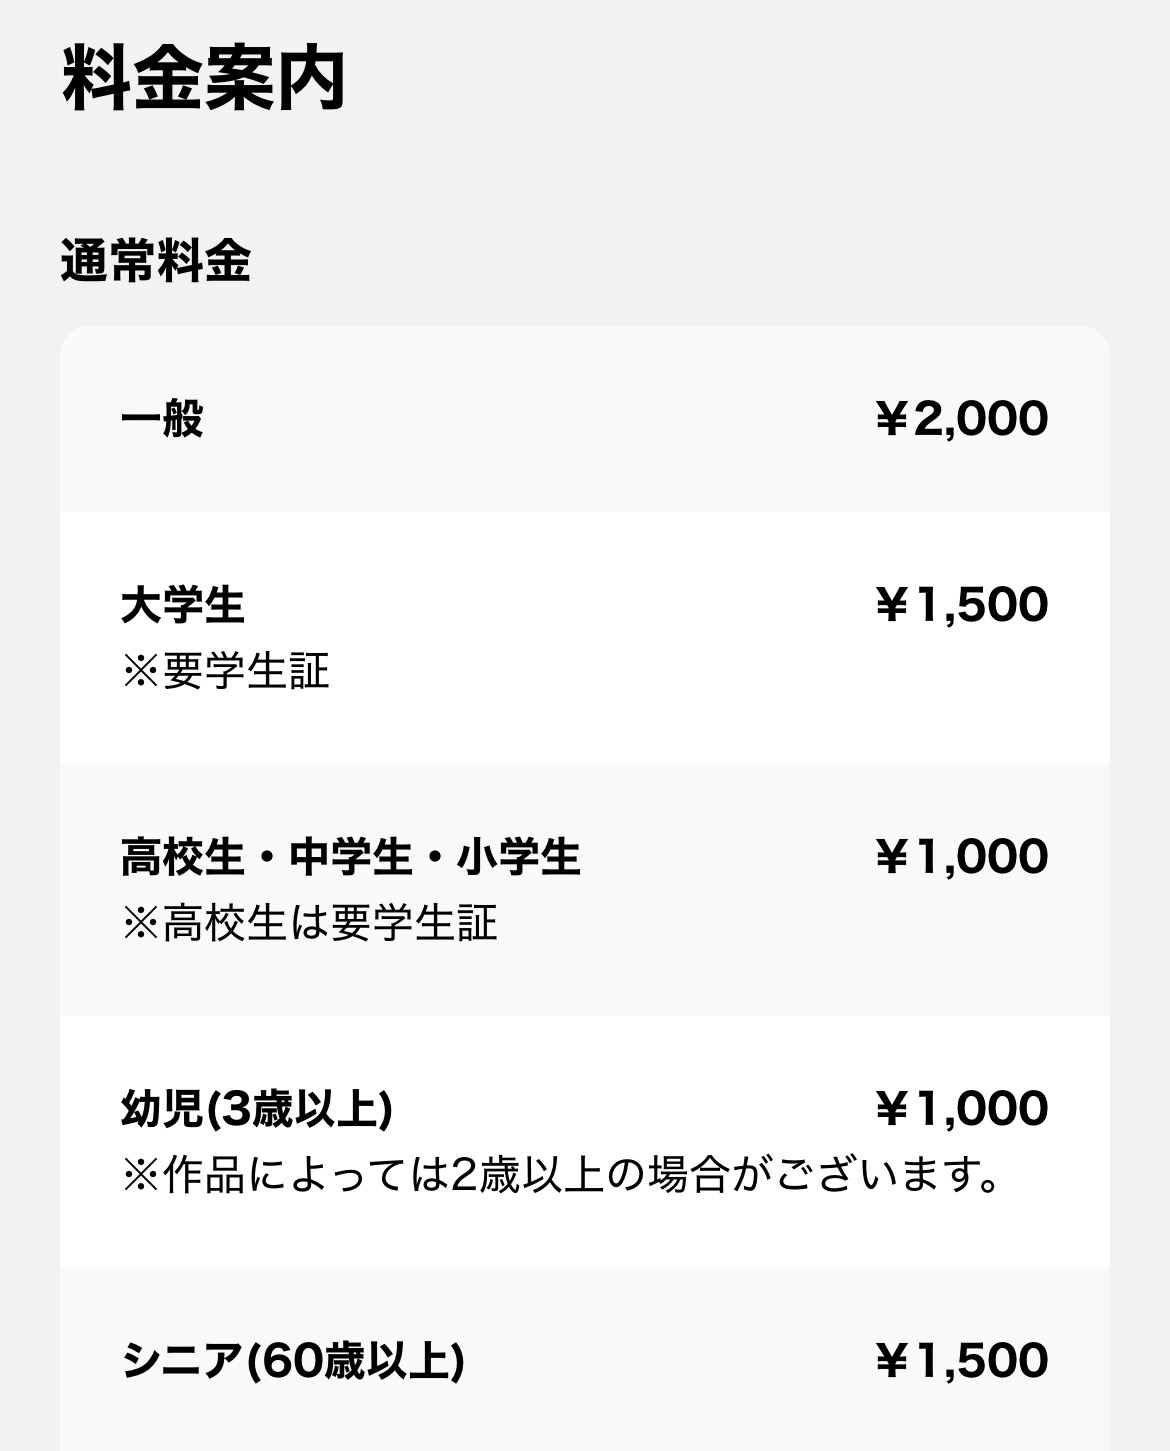
Task: Select the bold word シニア
Action: tap(182, 1361)
